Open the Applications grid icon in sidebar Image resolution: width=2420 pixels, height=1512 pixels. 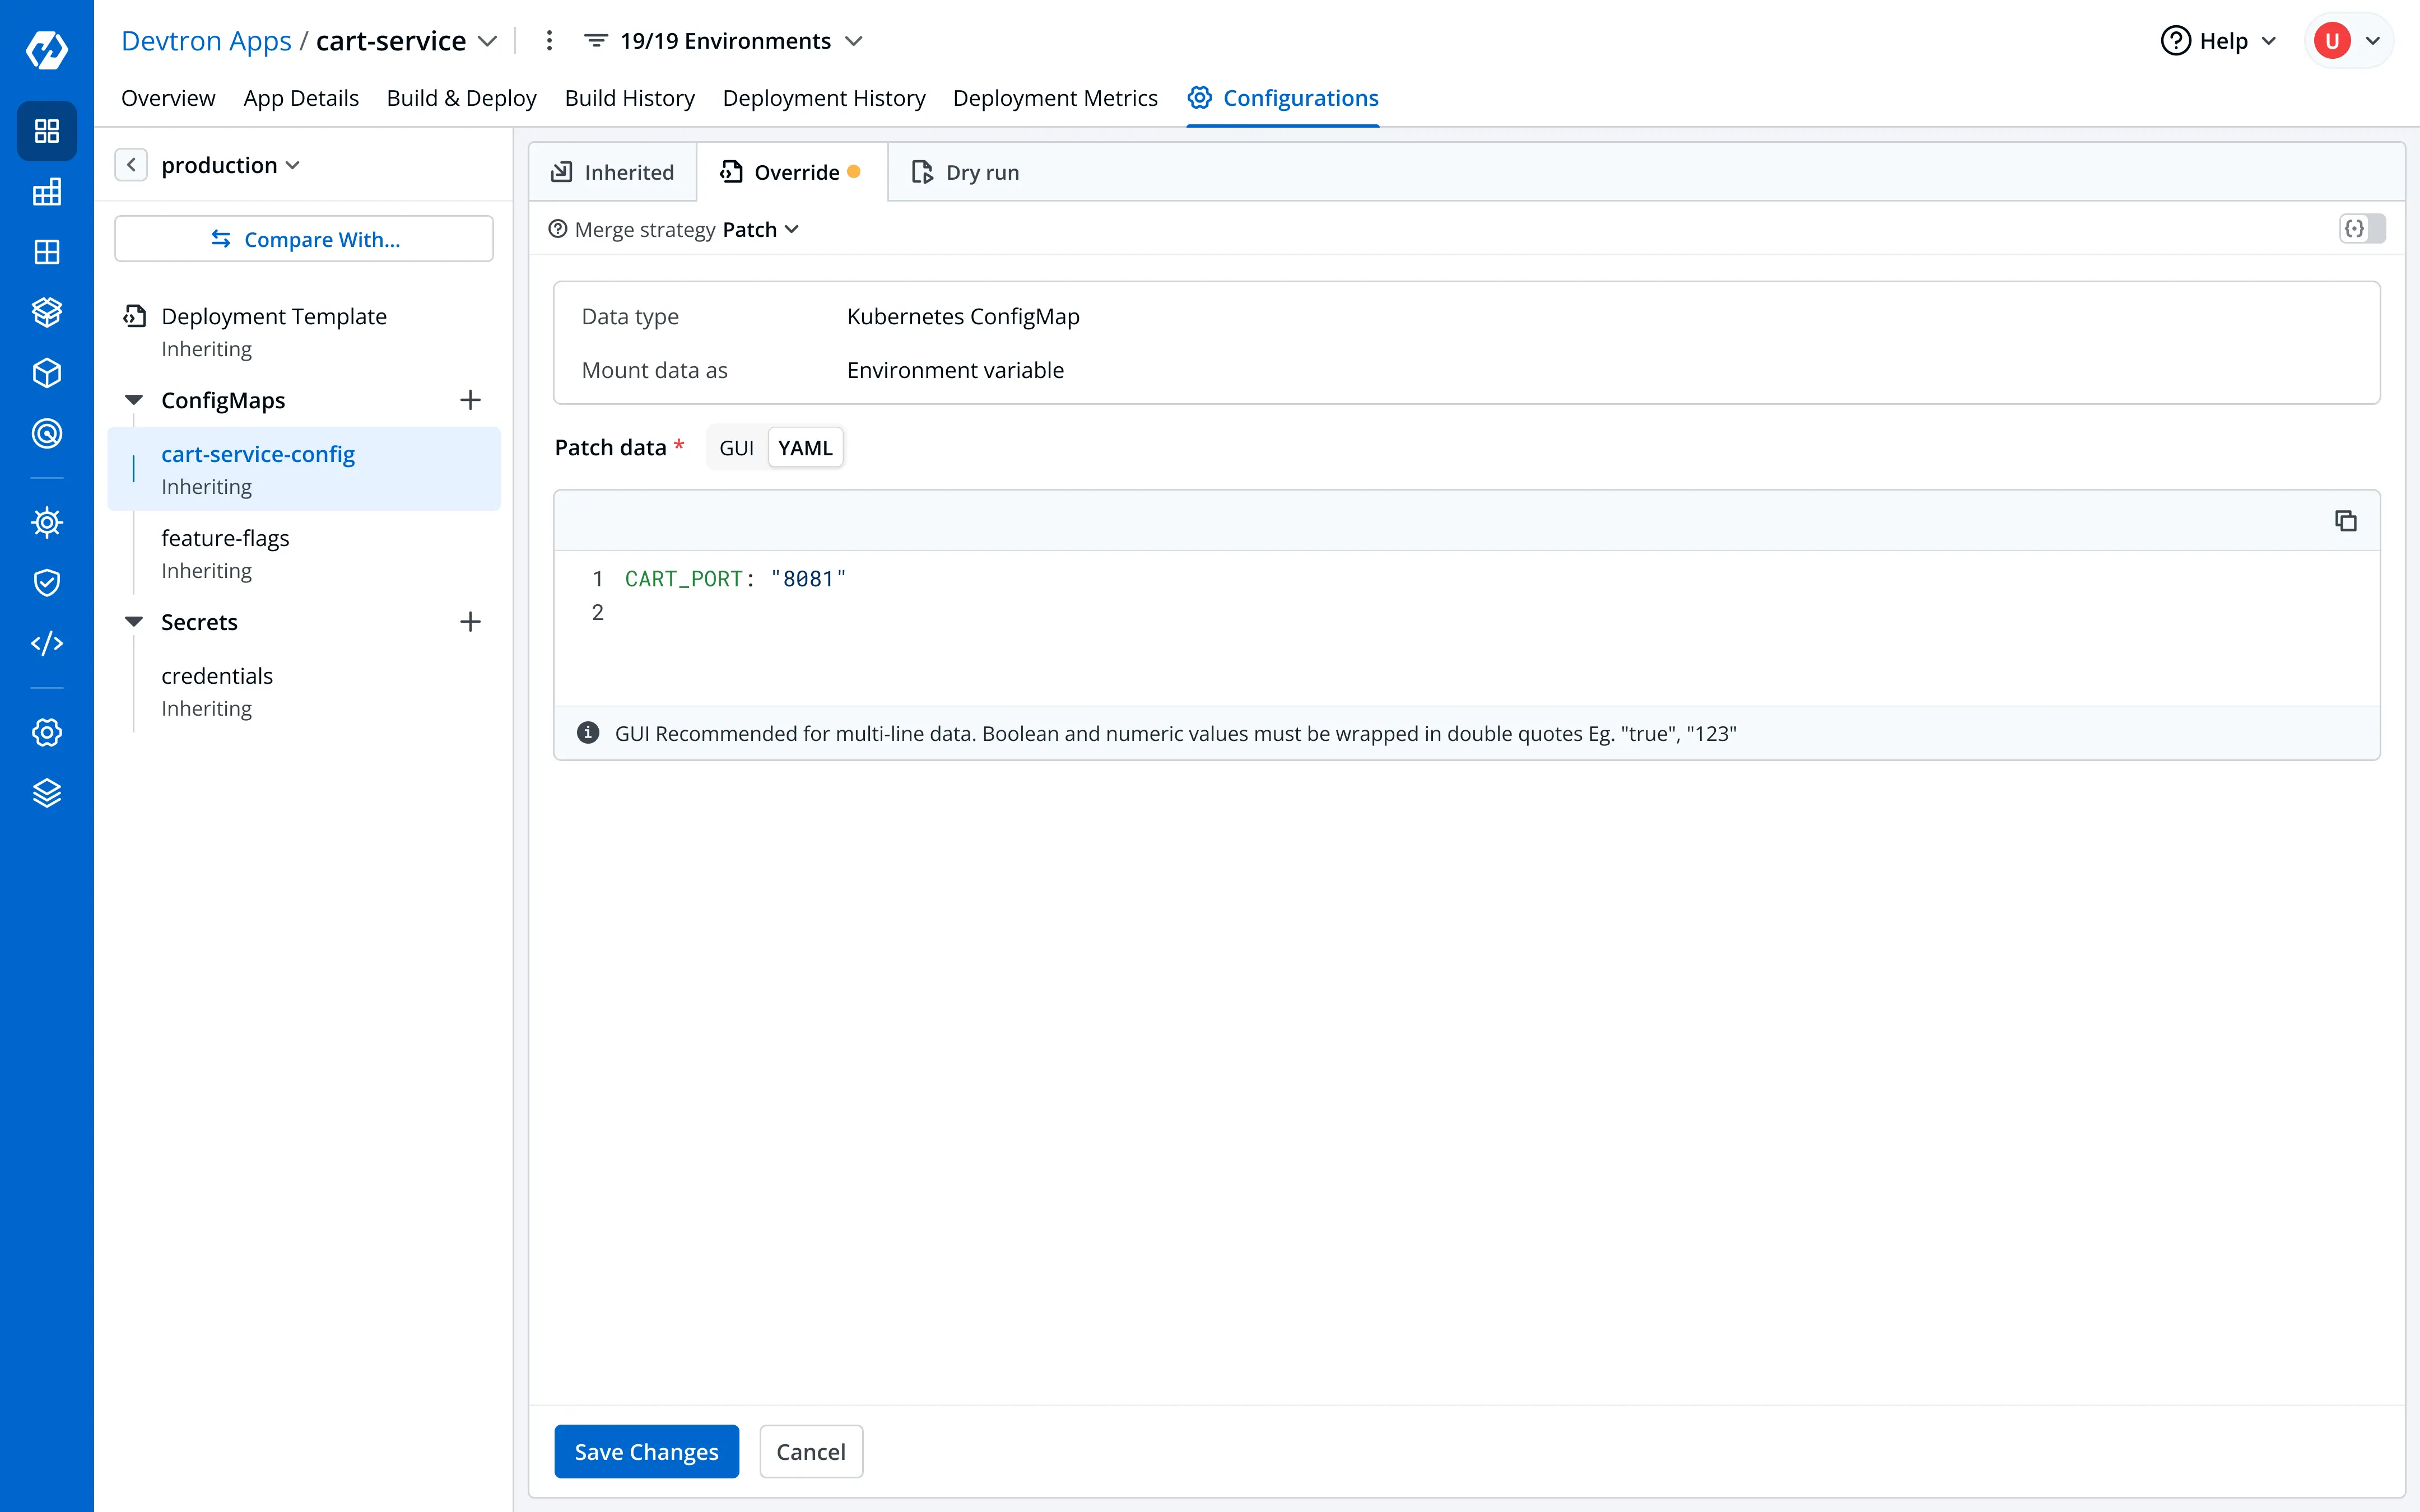[x=47, y=131]
